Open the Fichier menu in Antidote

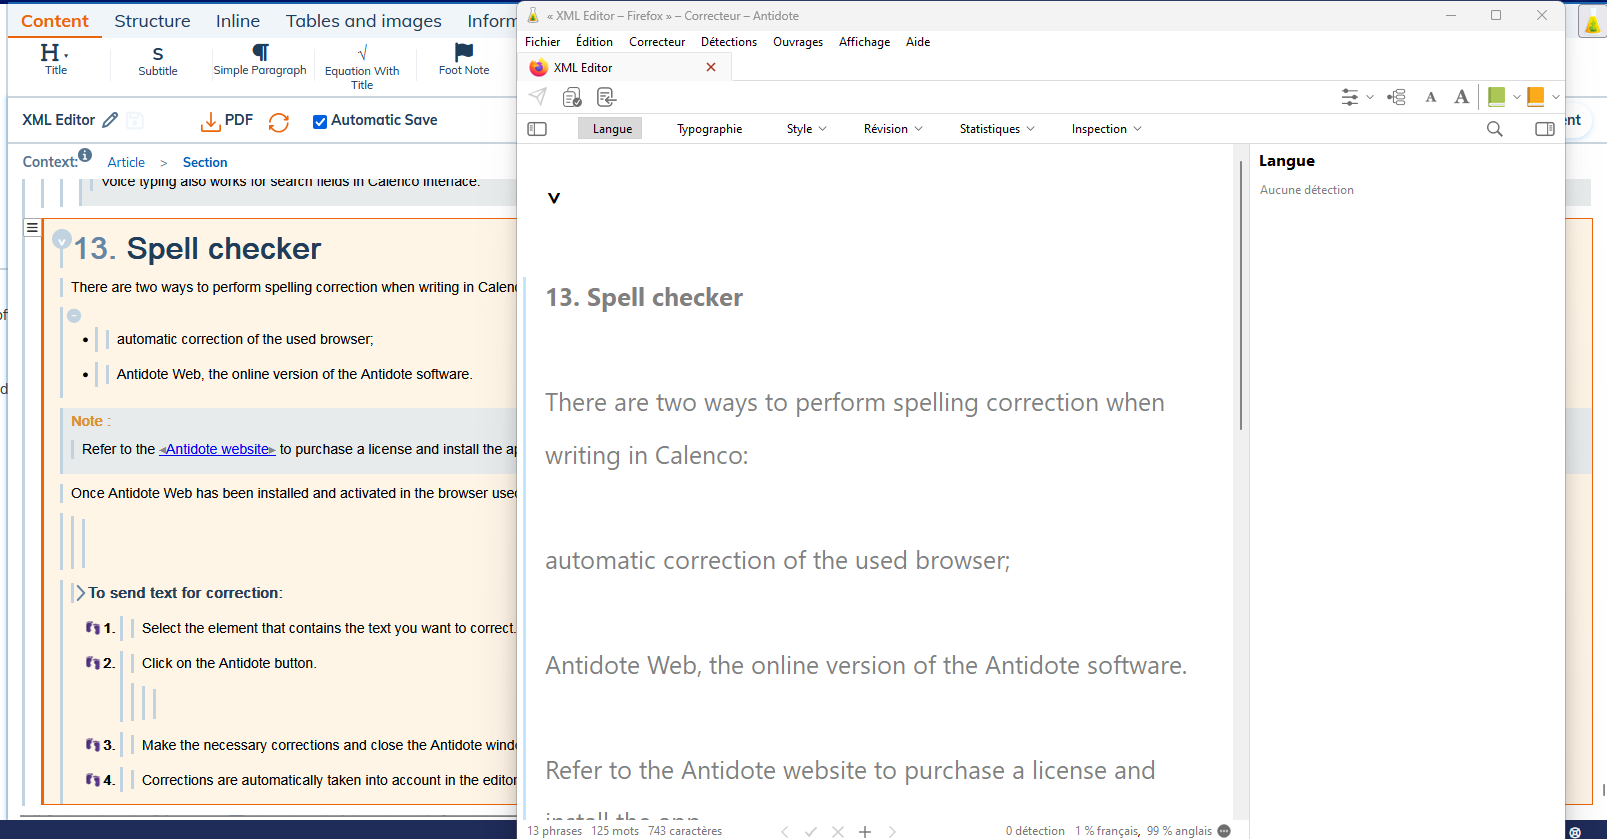[542, 42]
